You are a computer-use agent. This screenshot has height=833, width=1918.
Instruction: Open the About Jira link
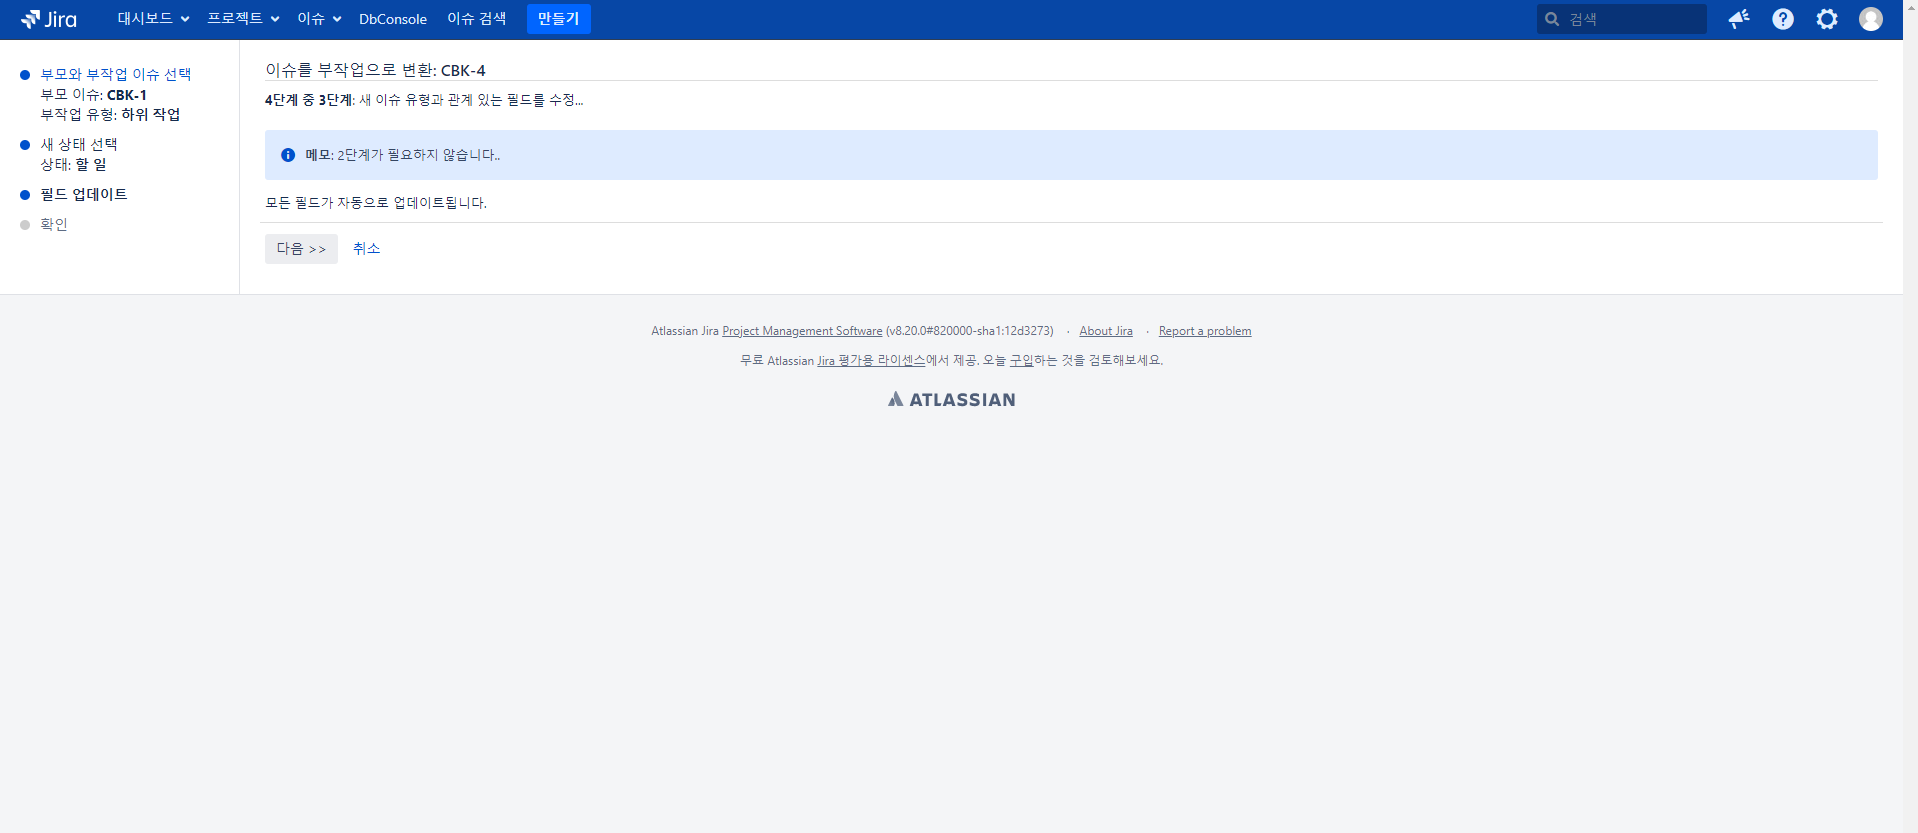point(1106,331)
